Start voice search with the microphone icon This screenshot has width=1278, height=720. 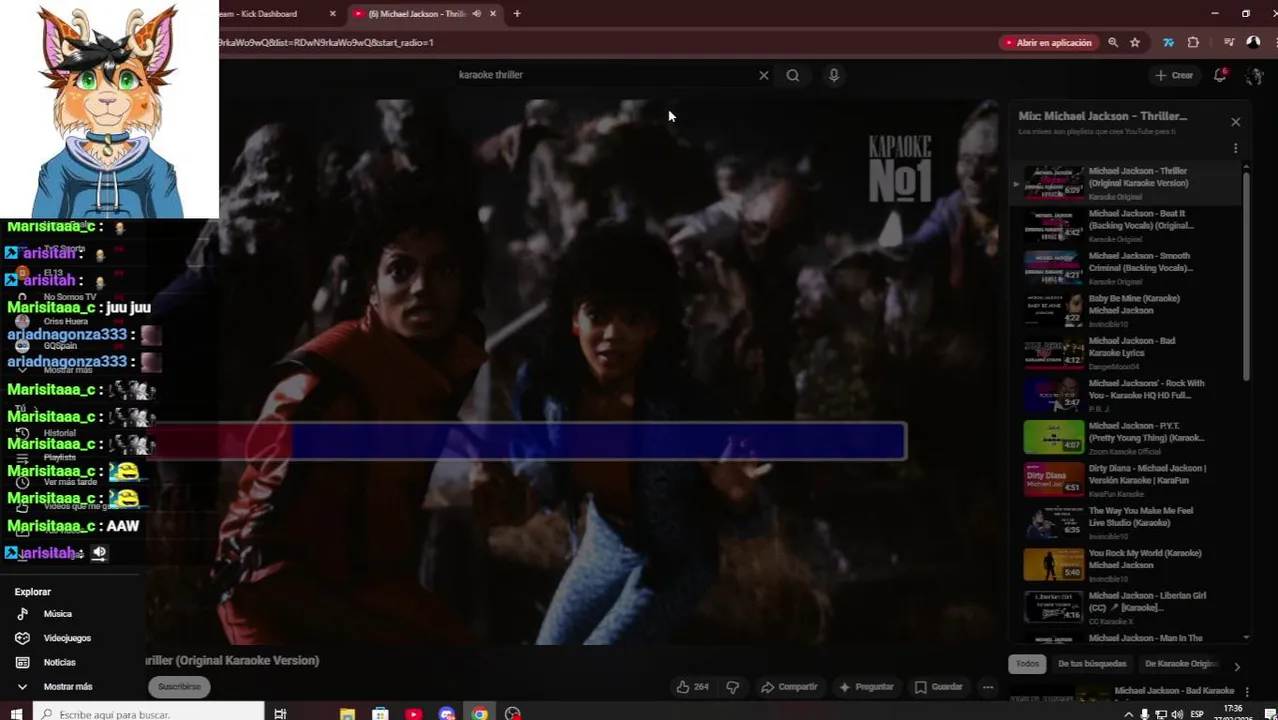(833, 75)
